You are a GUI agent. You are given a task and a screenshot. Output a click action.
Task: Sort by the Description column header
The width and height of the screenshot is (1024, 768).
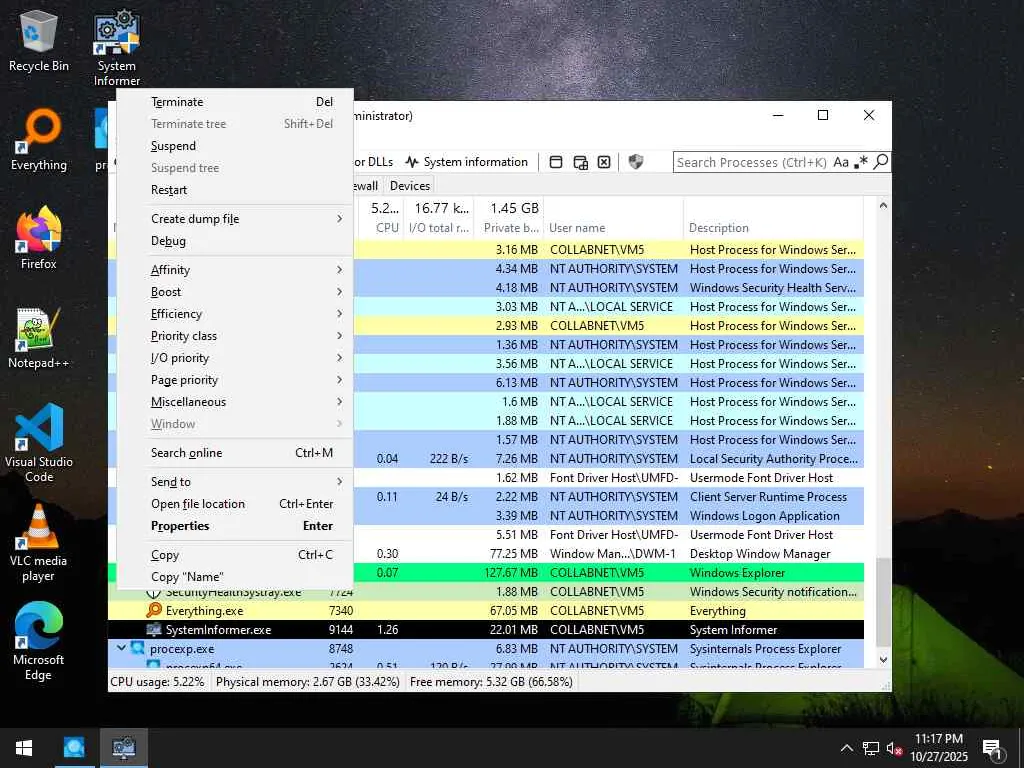773,217
